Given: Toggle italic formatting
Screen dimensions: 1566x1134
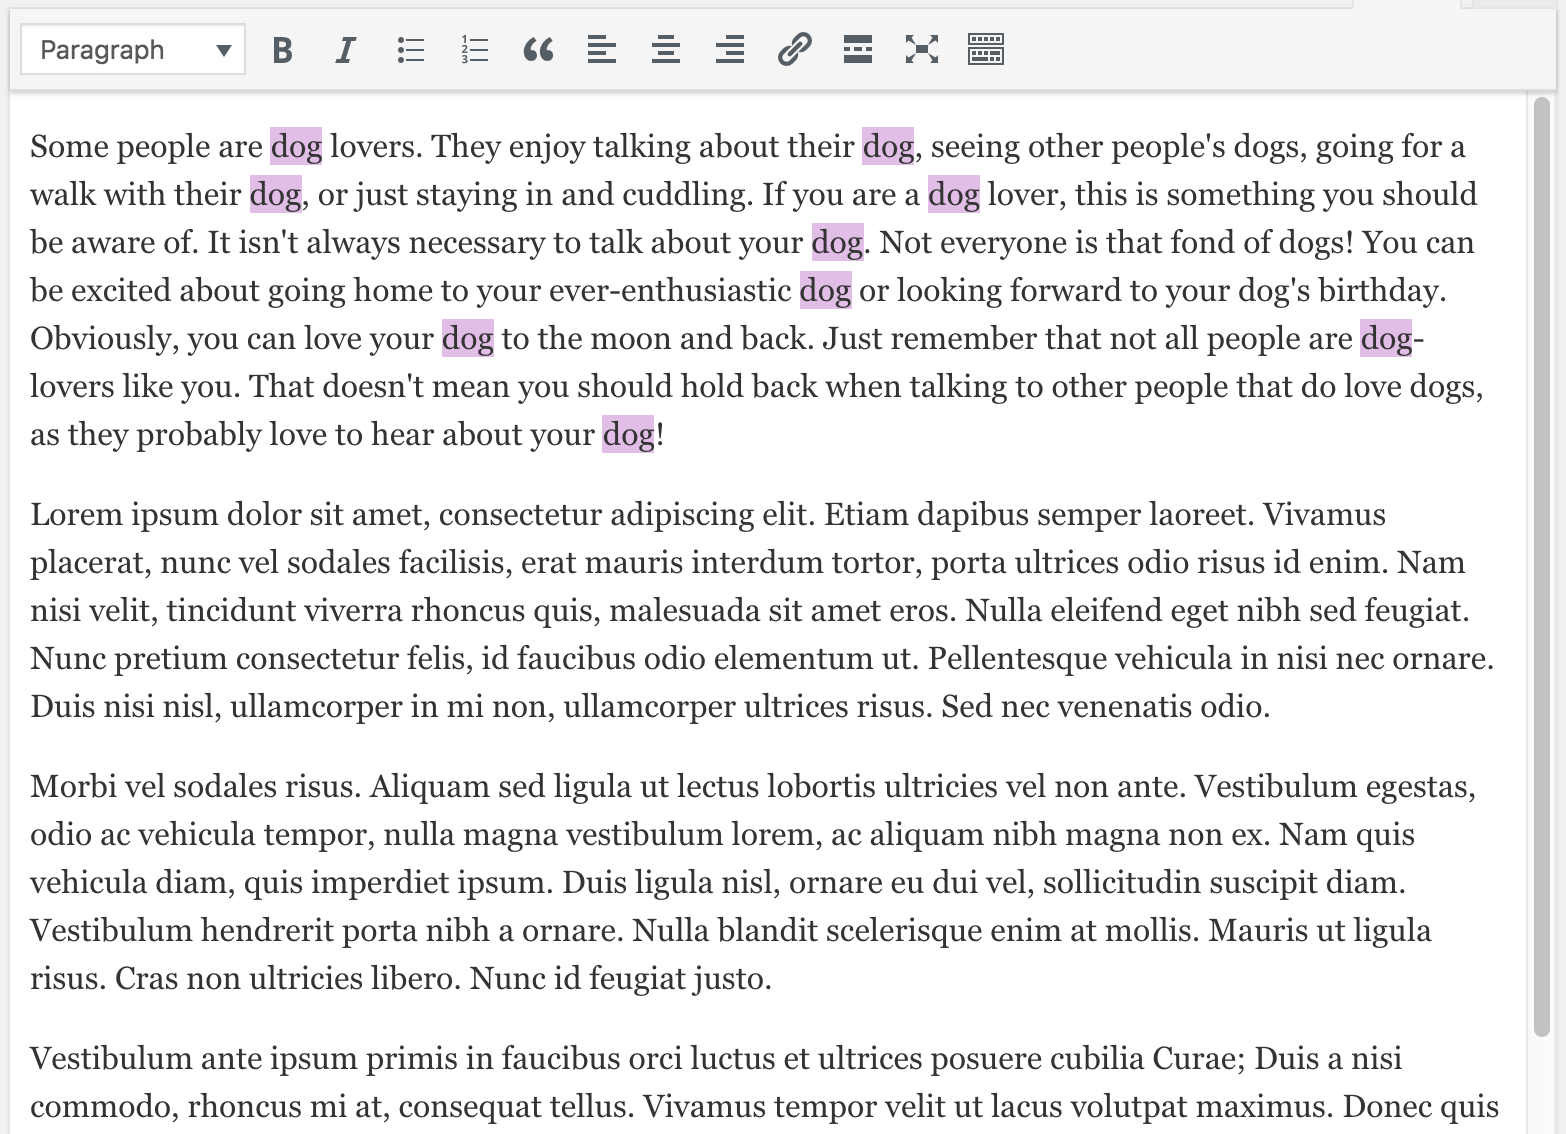Looking at the screenshot, I should pyautogui.click(x=345, y=50).
